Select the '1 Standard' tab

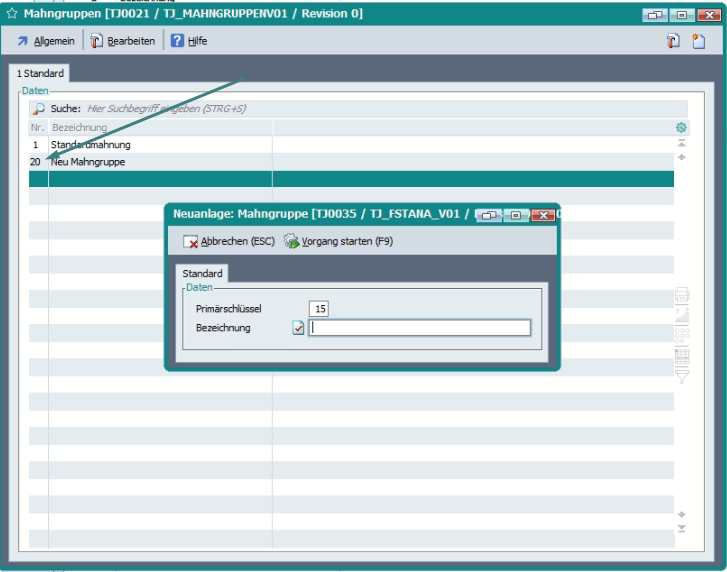40,74
